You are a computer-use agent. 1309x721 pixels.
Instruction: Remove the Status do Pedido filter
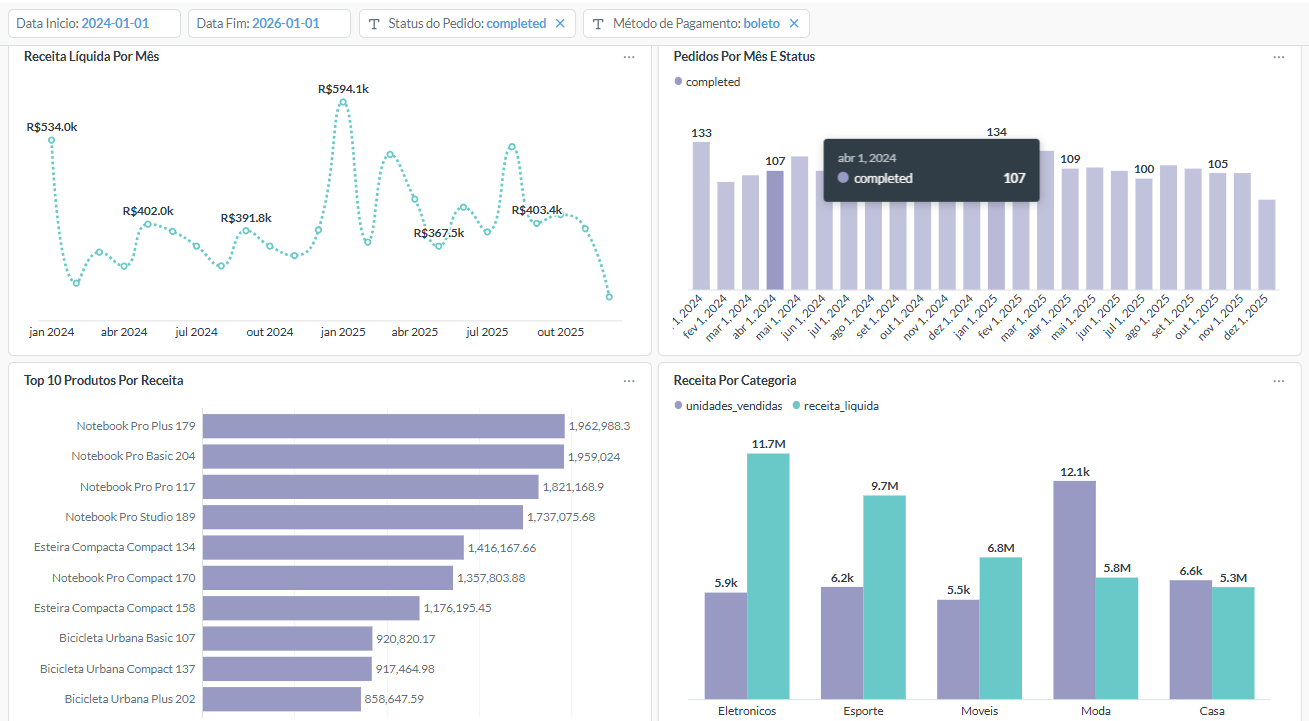(560, 23)
